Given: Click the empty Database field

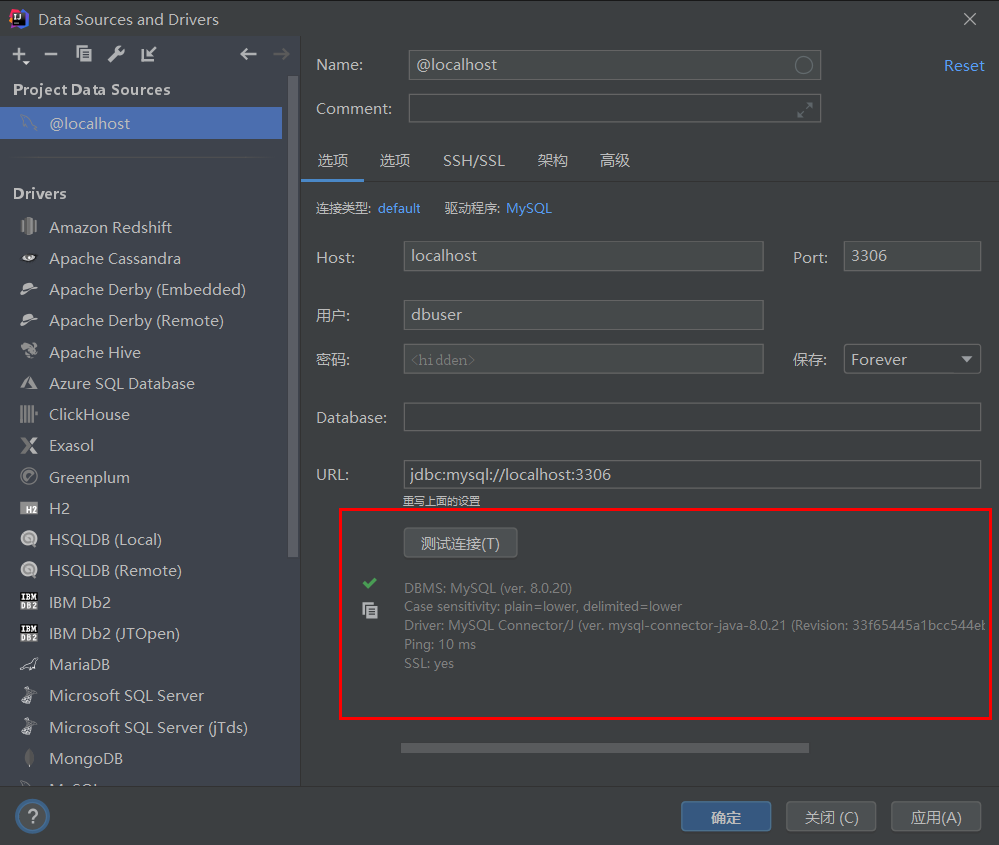Looking at the screenshot, I should pyautogui.click(x=692, y=417).
